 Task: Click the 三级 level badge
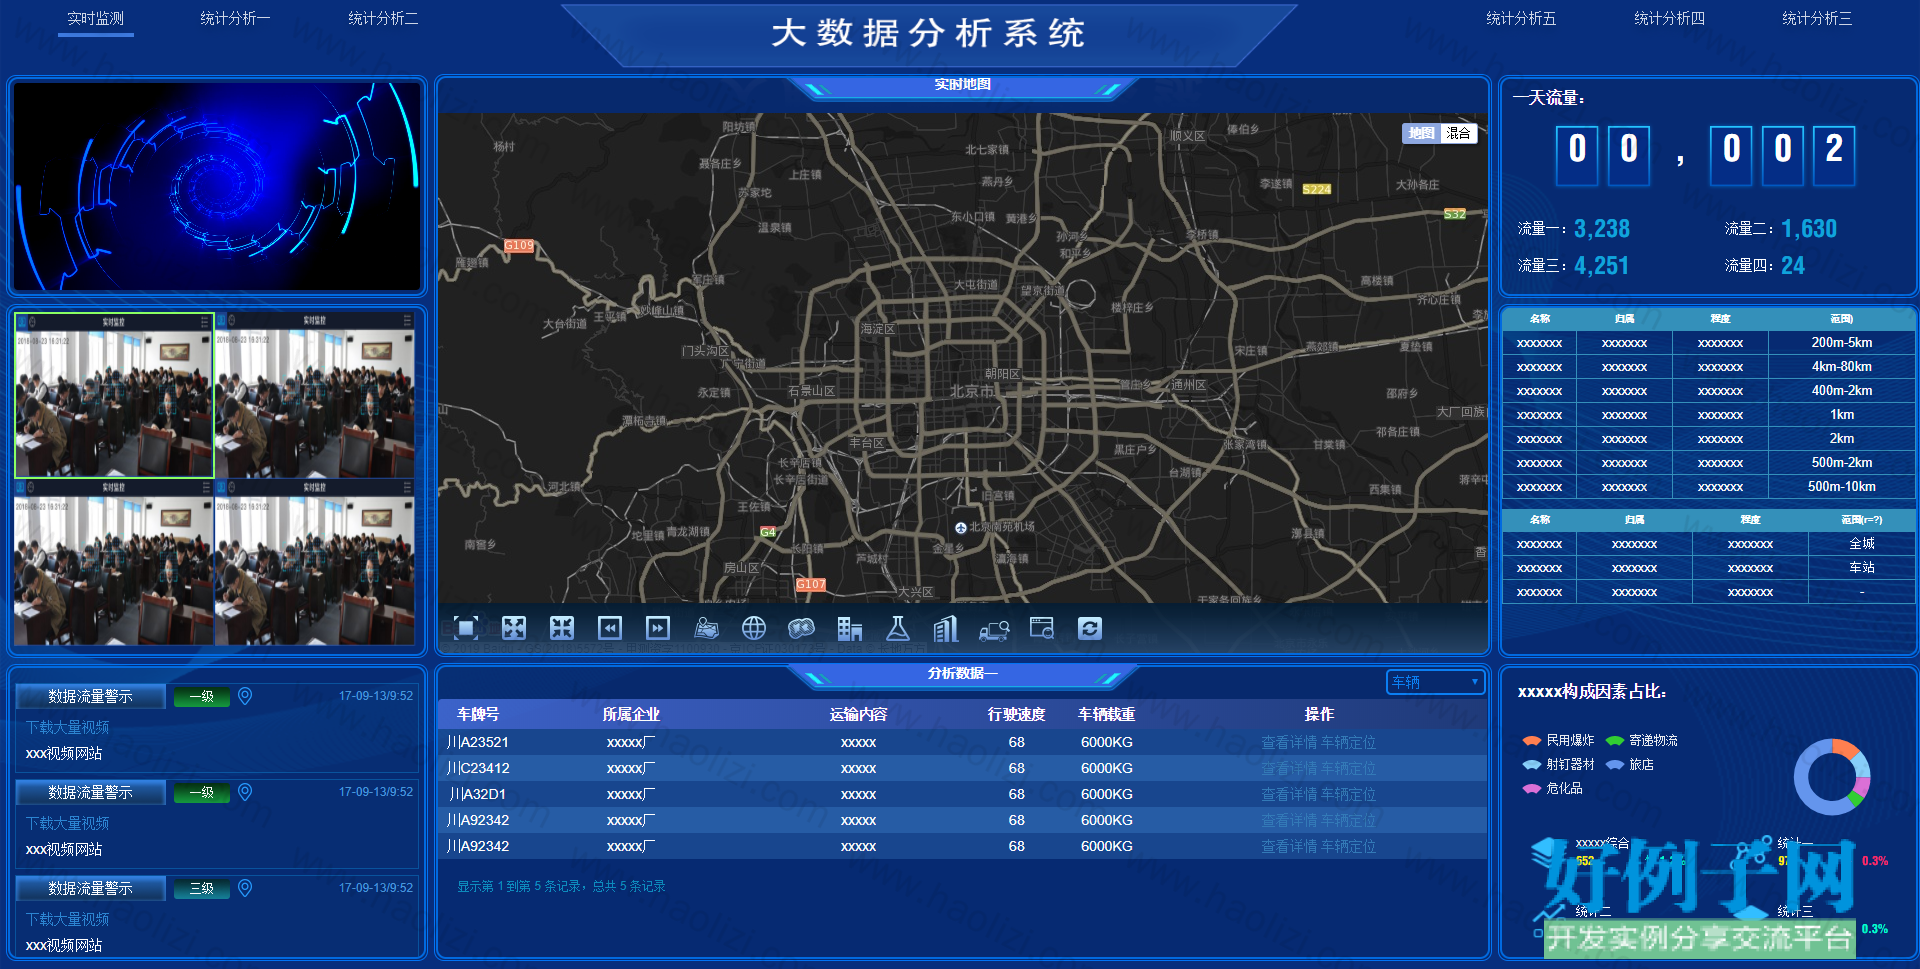pos(202,889)
